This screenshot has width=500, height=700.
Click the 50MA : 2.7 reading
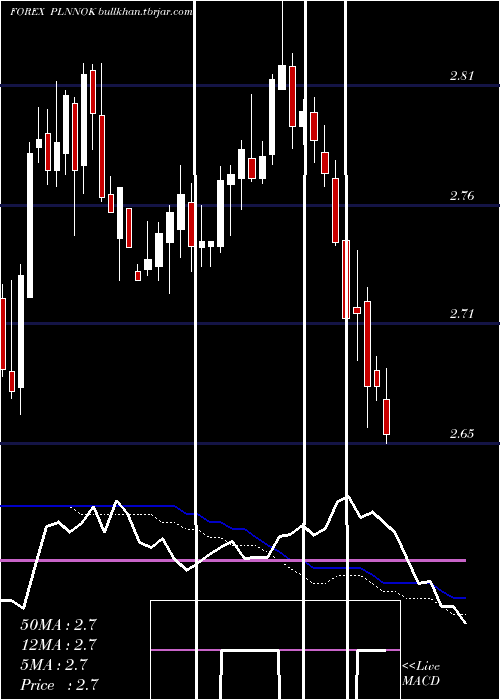click(x=58, y=624)
